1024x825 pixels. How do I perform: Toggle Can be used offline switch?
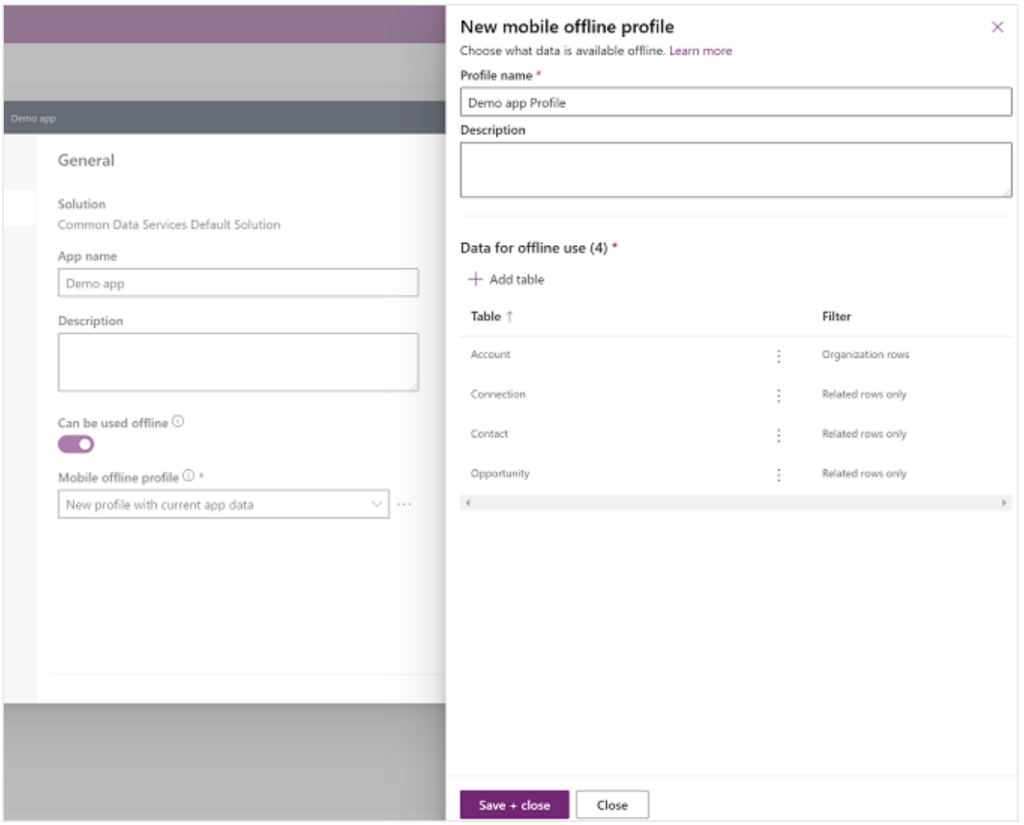(x=76, y=444)
